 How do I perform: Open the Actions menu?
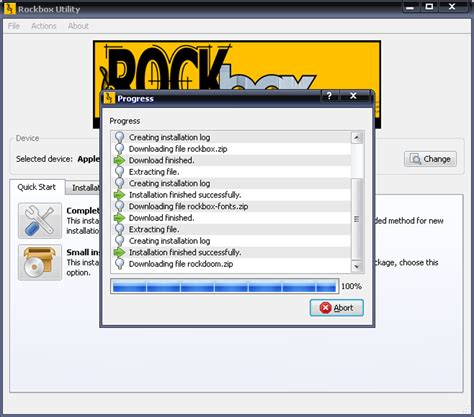point(44,26)
